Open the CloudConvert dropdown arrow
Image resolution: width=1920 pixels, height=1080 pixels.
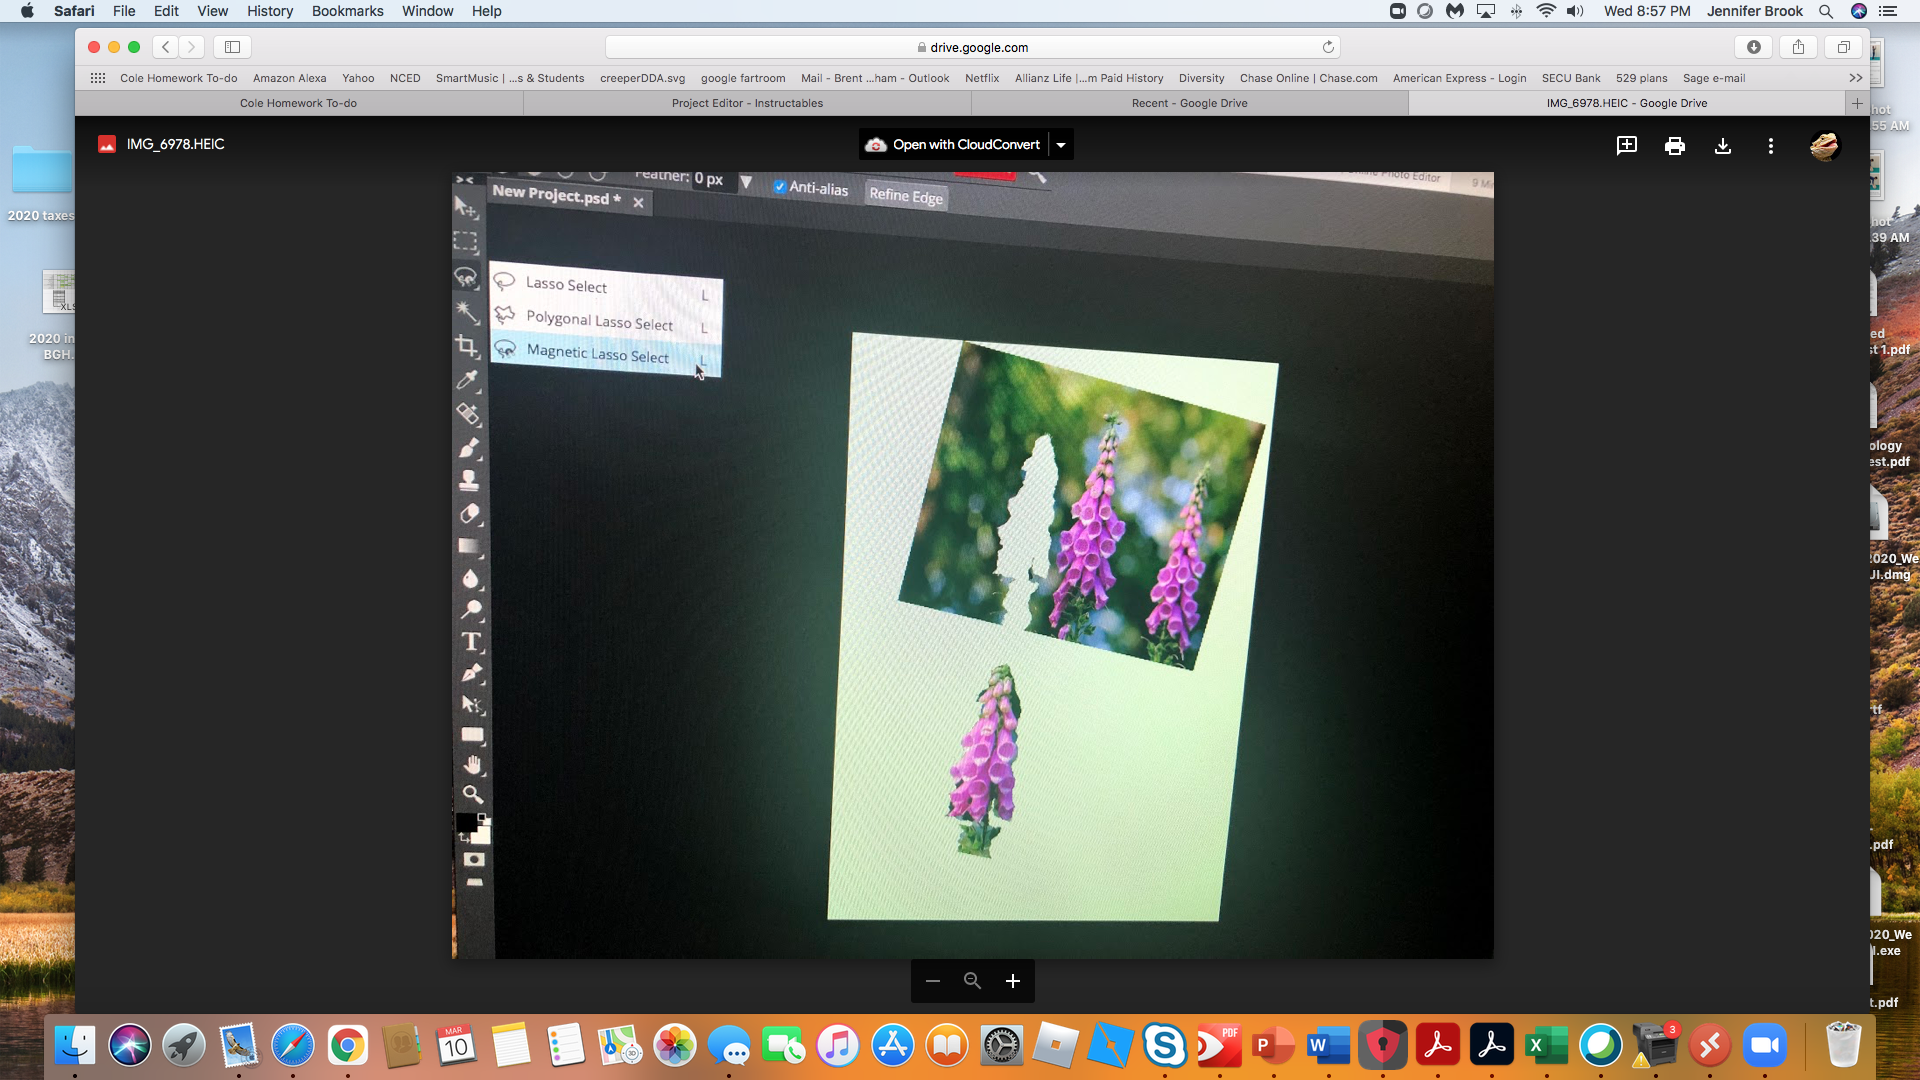click(1061, 144)
